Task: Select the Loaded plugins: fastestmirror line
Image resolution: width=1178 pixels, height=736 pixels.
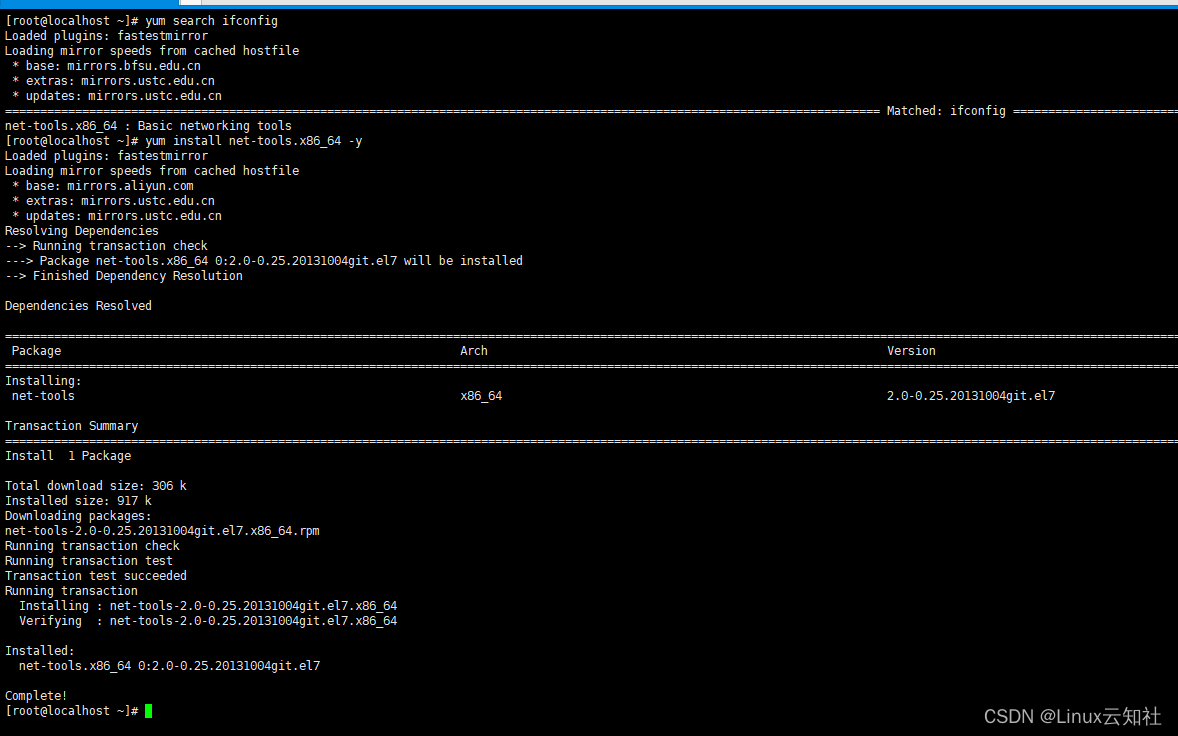Action: tap(106, 35)
